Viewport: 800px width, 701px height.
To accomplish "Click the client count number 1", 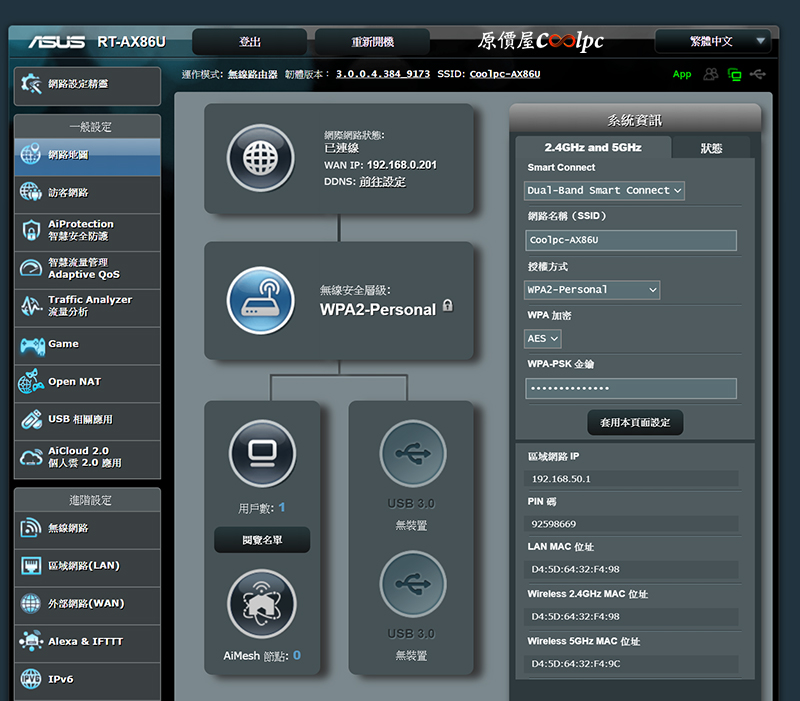I will pyautogui.click(x=282, y=508).
